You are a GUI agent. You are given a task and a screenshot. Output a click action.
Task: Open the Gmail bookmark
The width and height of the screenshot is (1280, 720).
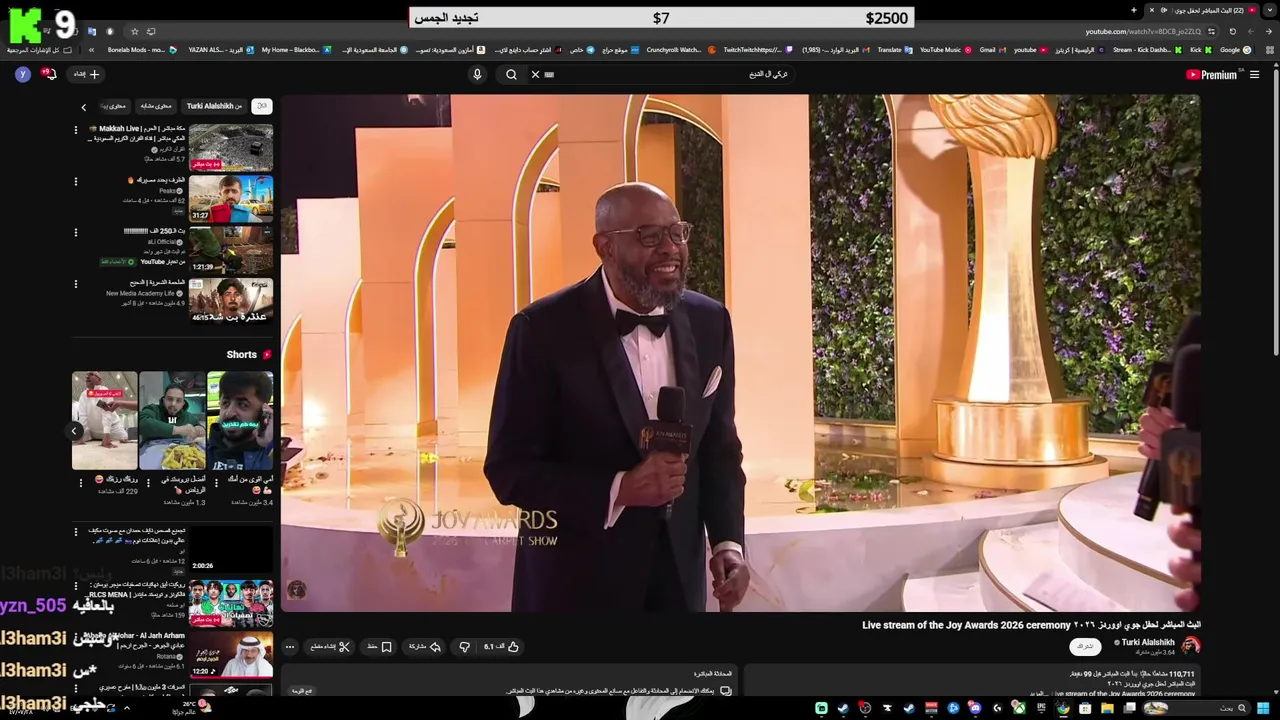992,49
